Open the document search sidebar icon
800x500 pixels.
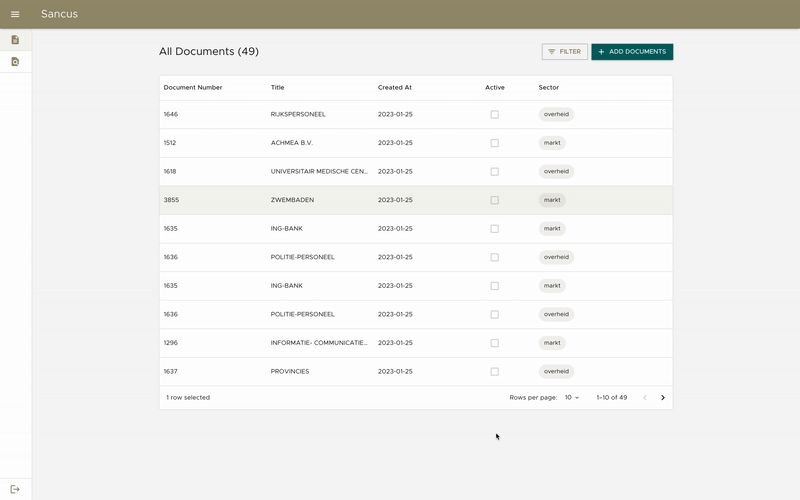(x=15, y=62)
